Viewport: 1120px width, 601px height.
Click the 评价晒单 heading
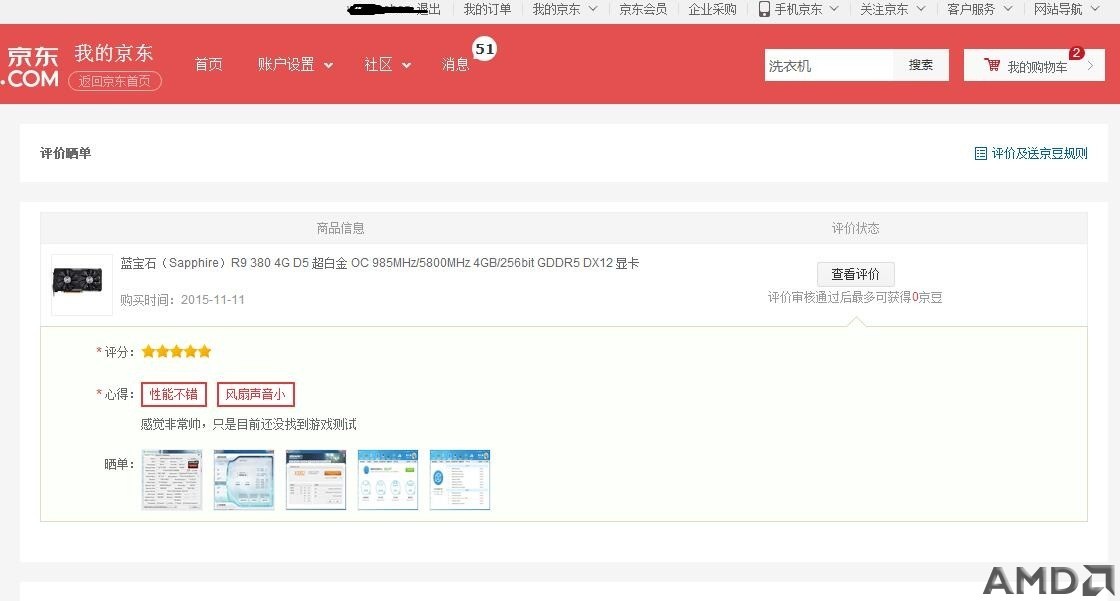tap(66, 153)
